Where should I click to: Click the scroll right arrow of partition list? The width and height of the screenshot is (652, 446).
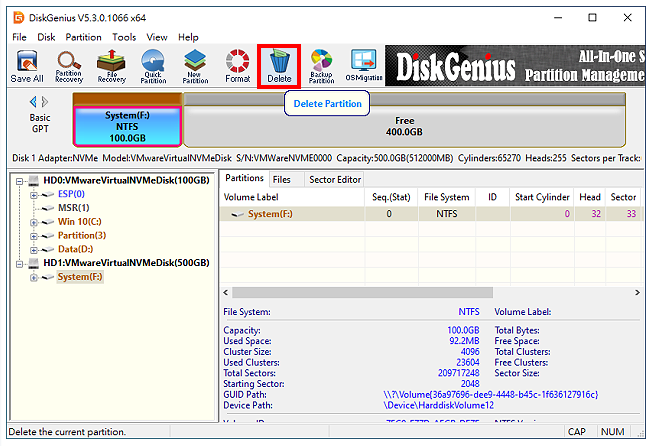tap(637, 293)
